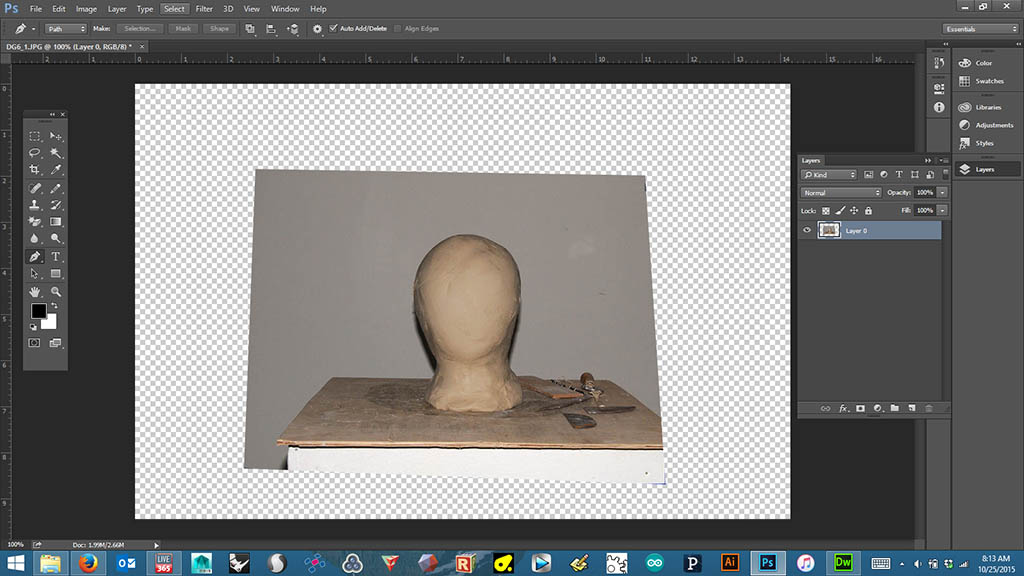Choose the Hand tool
Screen dimensions: 1024x576
pyautogui.click(x=35, y=291)
